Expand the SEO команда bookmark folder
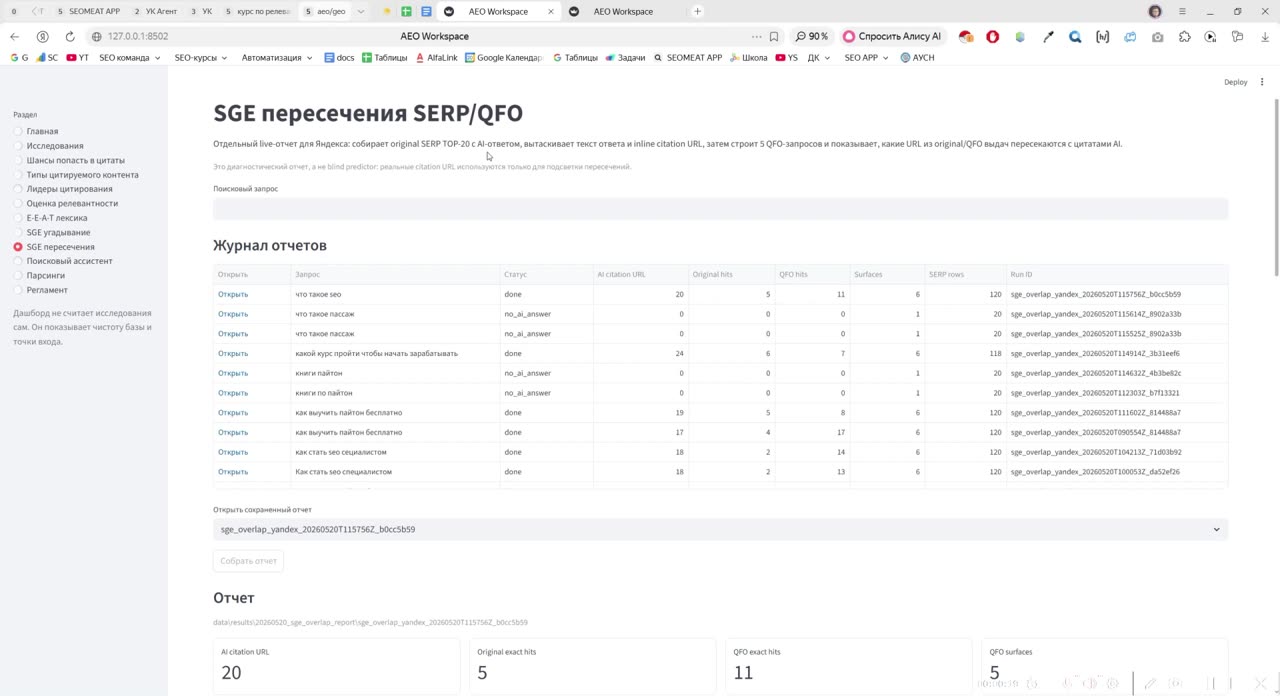This screenshot has width=1280, height=696. (130, 57)
